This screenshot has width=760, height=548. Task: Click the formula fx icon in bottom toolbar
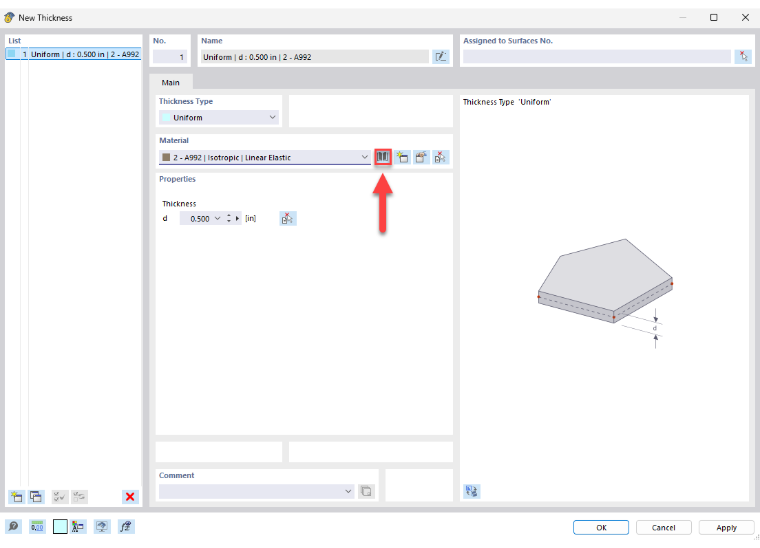pos(126,527)
